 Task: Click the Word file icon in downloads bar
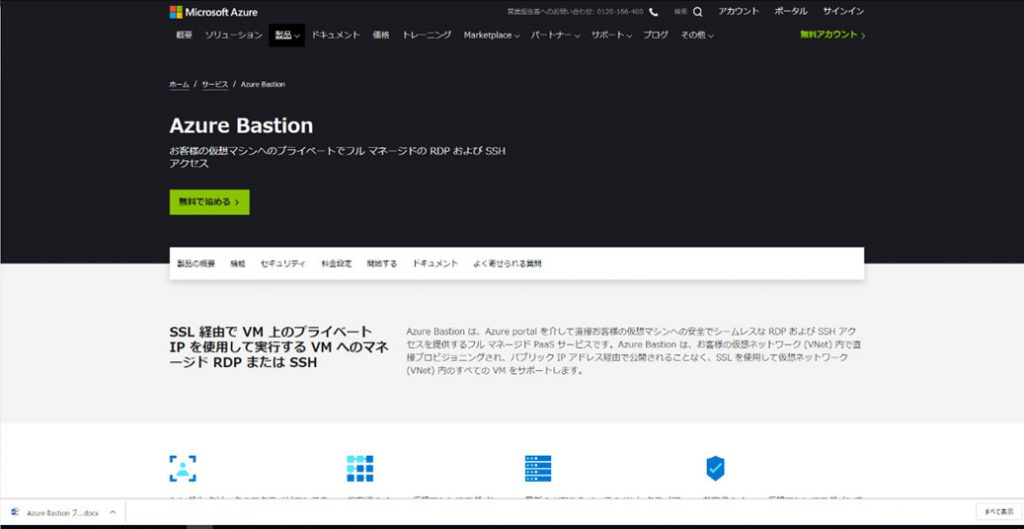[x=15, y=513]
